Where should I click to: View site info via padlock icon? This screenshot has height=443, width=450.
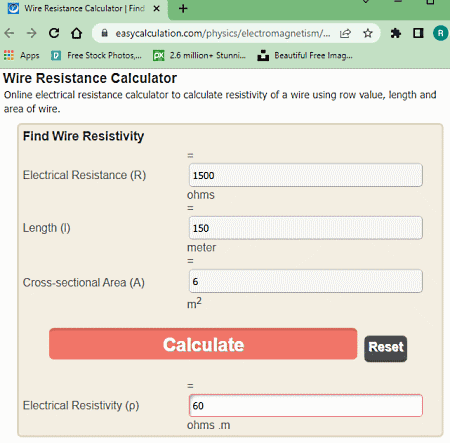pos(105,33)
